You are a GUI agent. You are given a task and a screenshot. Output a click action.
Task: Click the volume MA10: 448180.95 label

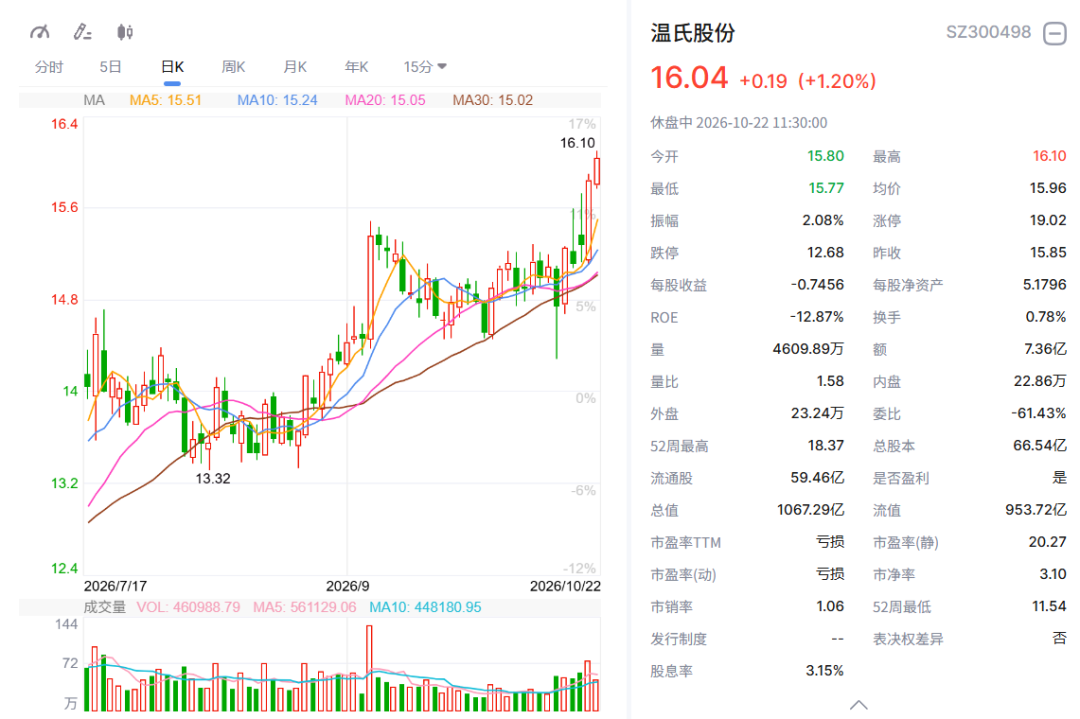[425, 607]
